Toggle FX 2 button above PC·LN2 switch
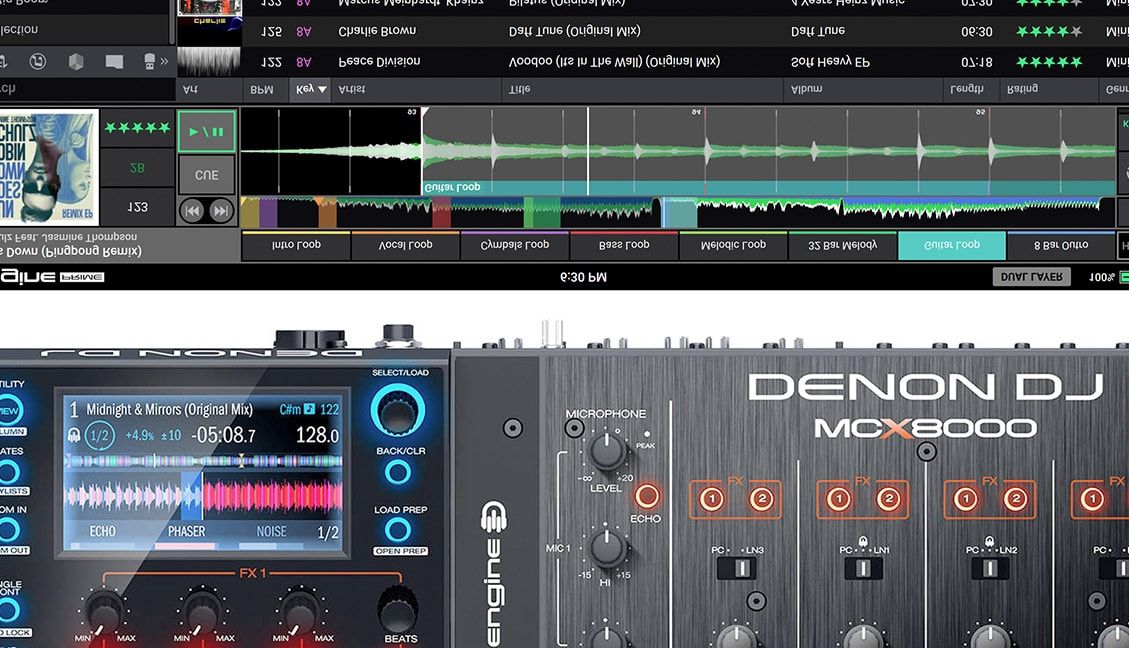This screenshot has width=1129, height=648. [1015, 499]
